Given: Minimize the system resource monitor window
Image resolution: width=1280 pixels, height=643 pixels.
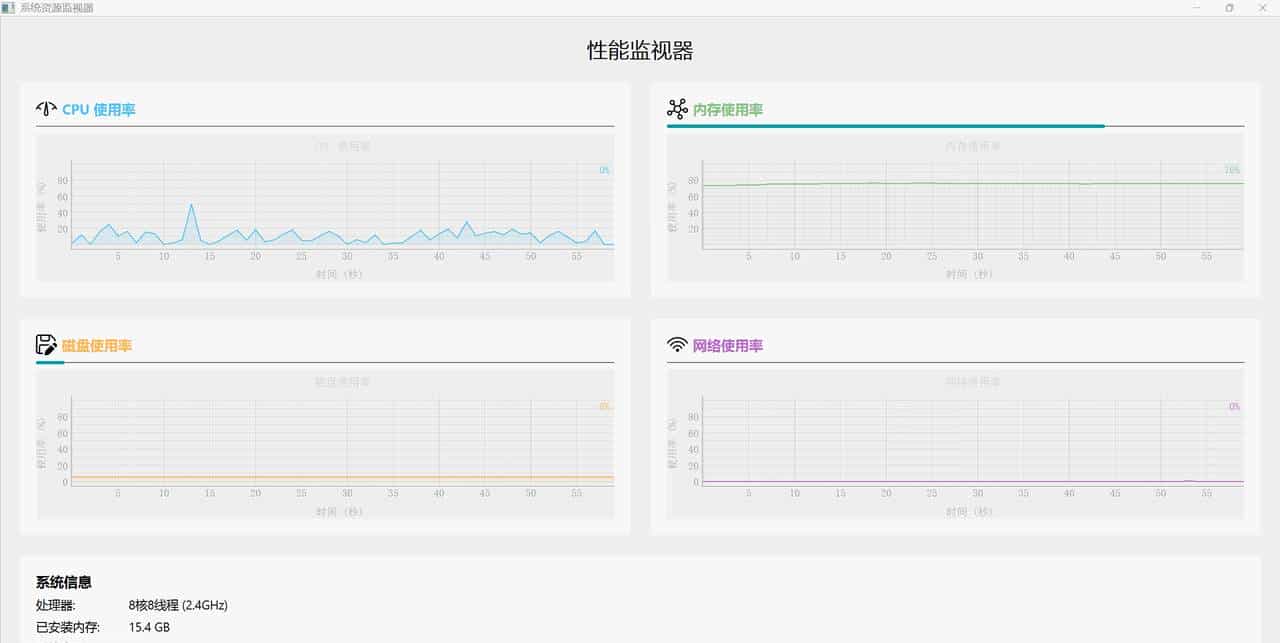Looking at the screenshot, I should coord(1197,7).
